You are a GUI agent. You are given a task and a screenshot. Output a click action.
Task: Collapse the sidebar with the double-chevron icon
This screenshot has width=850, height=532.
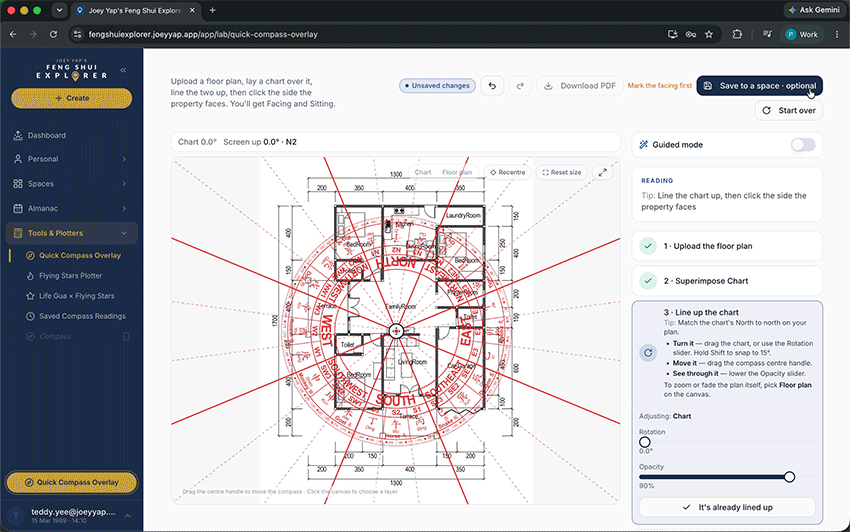tap(123, 70)
